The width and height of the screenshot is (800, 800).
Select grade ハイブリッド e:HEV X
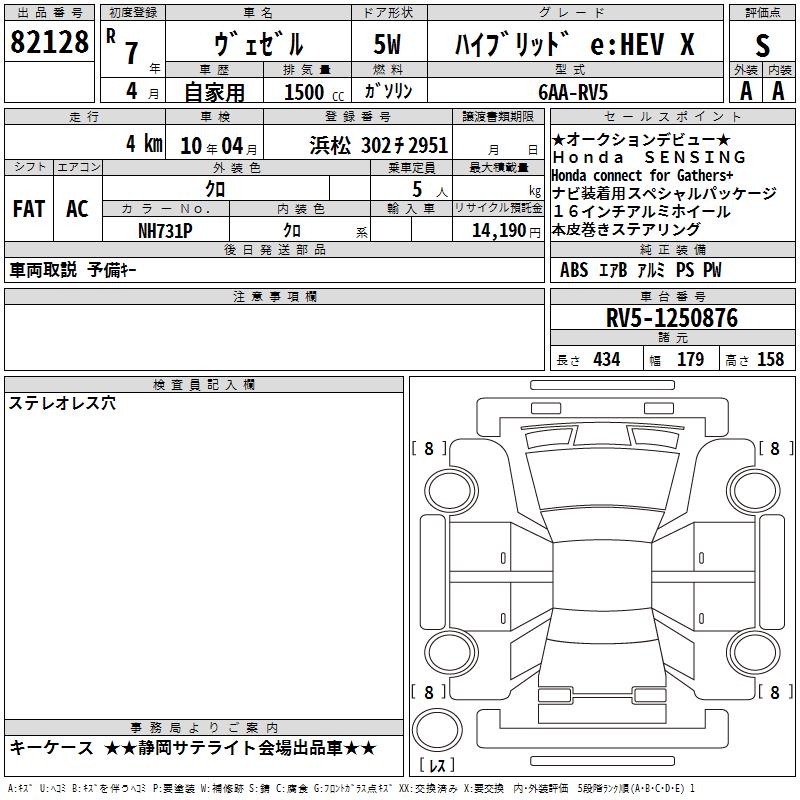click(575, 44)
